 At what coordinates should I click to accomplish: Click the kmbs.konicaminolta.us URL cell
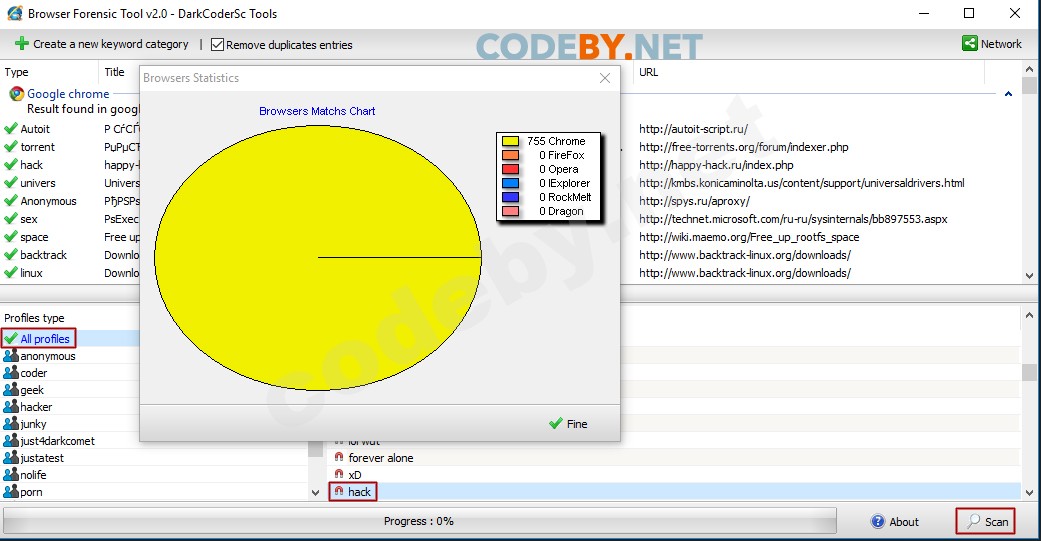[802, 183]
